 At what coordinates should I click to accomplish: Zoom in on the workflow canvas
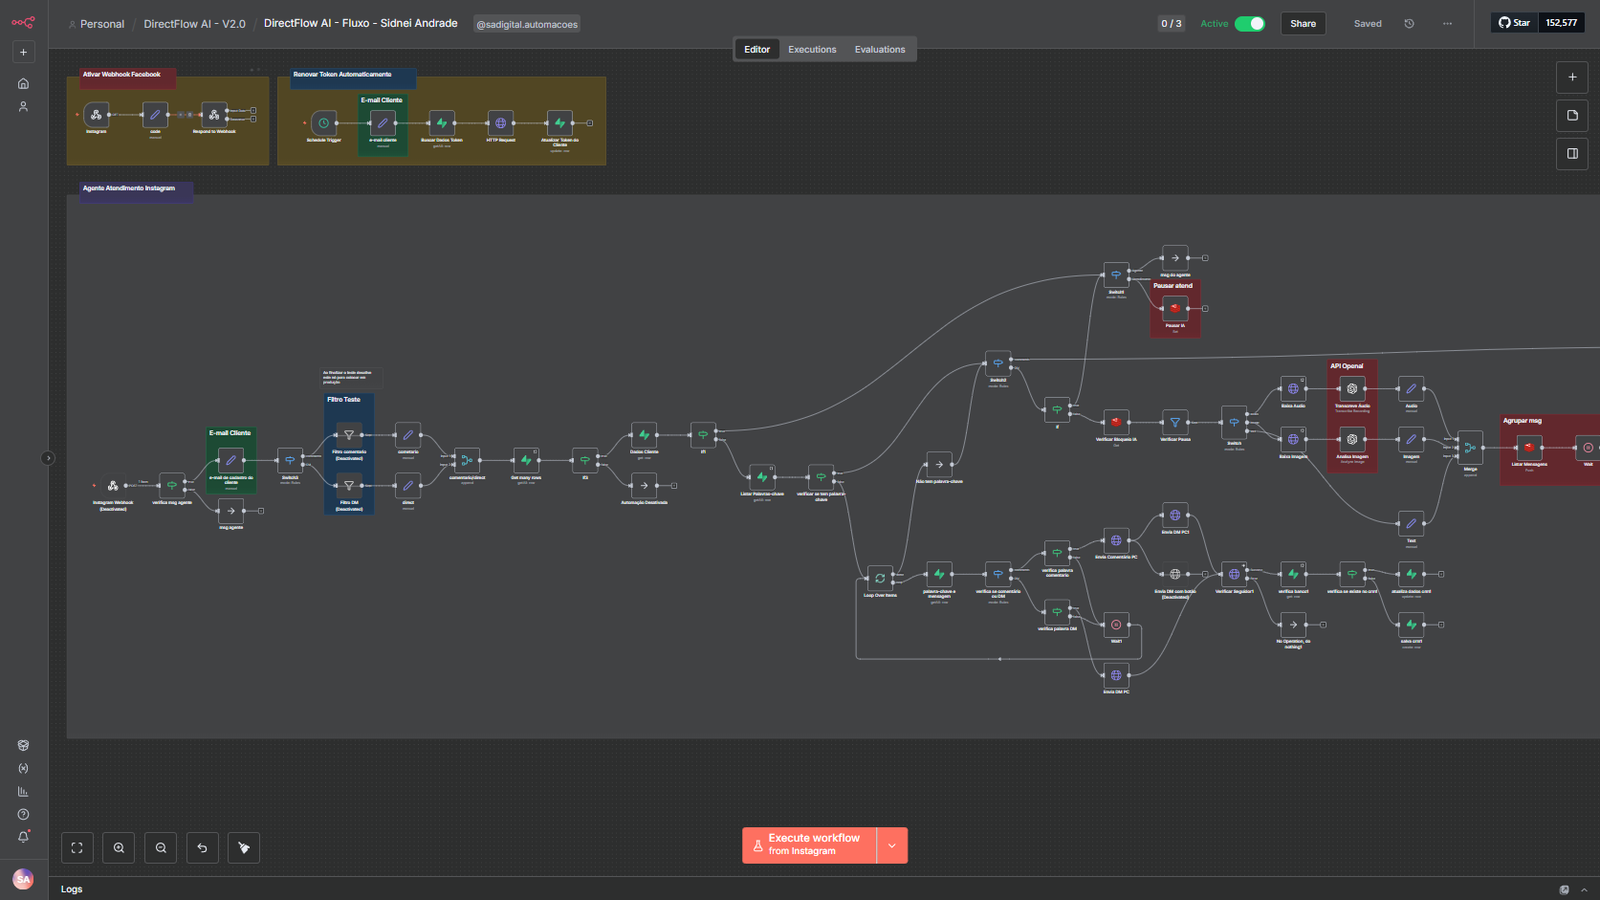pos(119,848)
